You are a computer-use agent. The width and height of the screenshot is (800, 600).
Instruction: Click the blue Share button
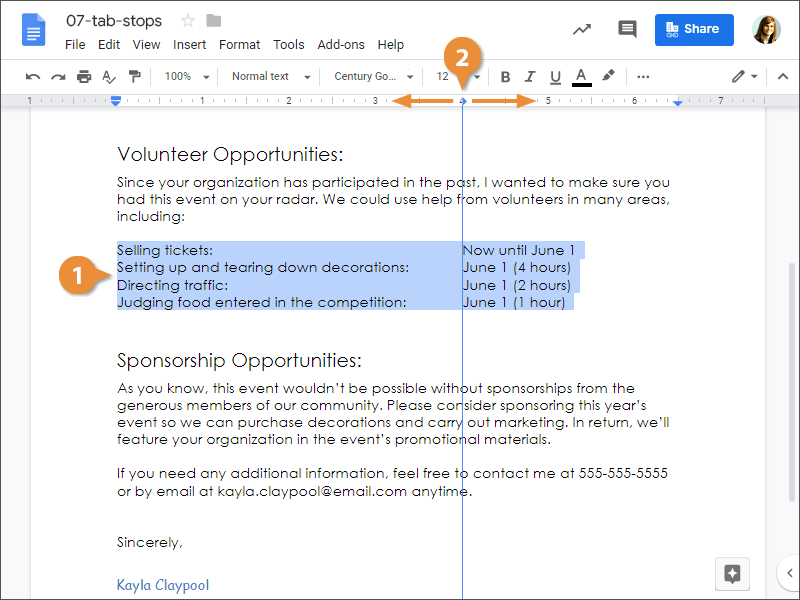(694, 30)
